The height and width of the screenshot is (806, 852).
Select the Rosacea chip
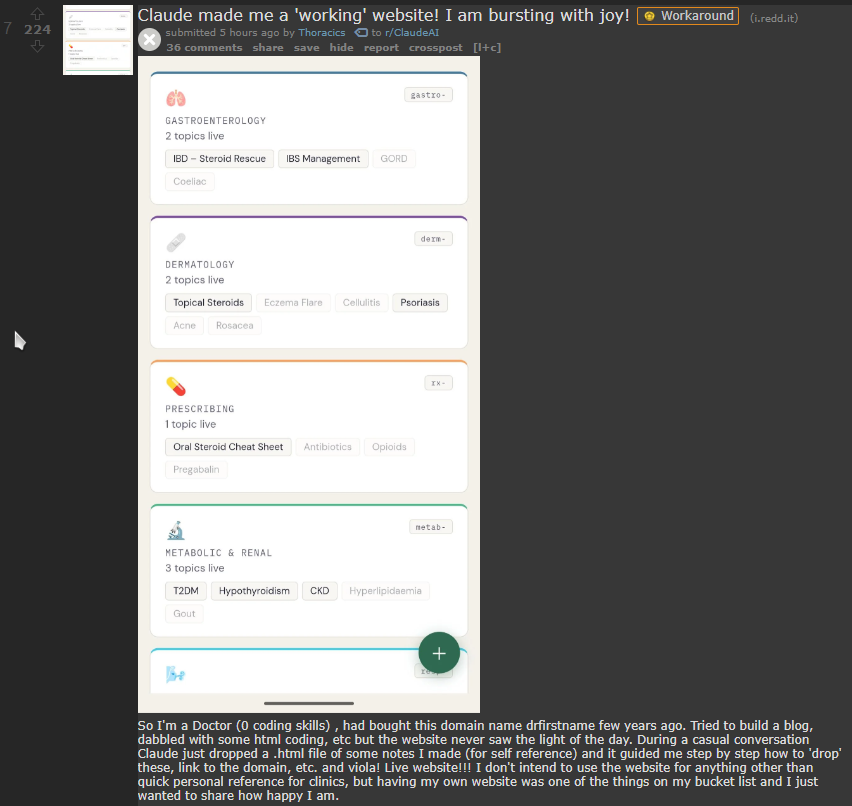click(x=235, y=326)
